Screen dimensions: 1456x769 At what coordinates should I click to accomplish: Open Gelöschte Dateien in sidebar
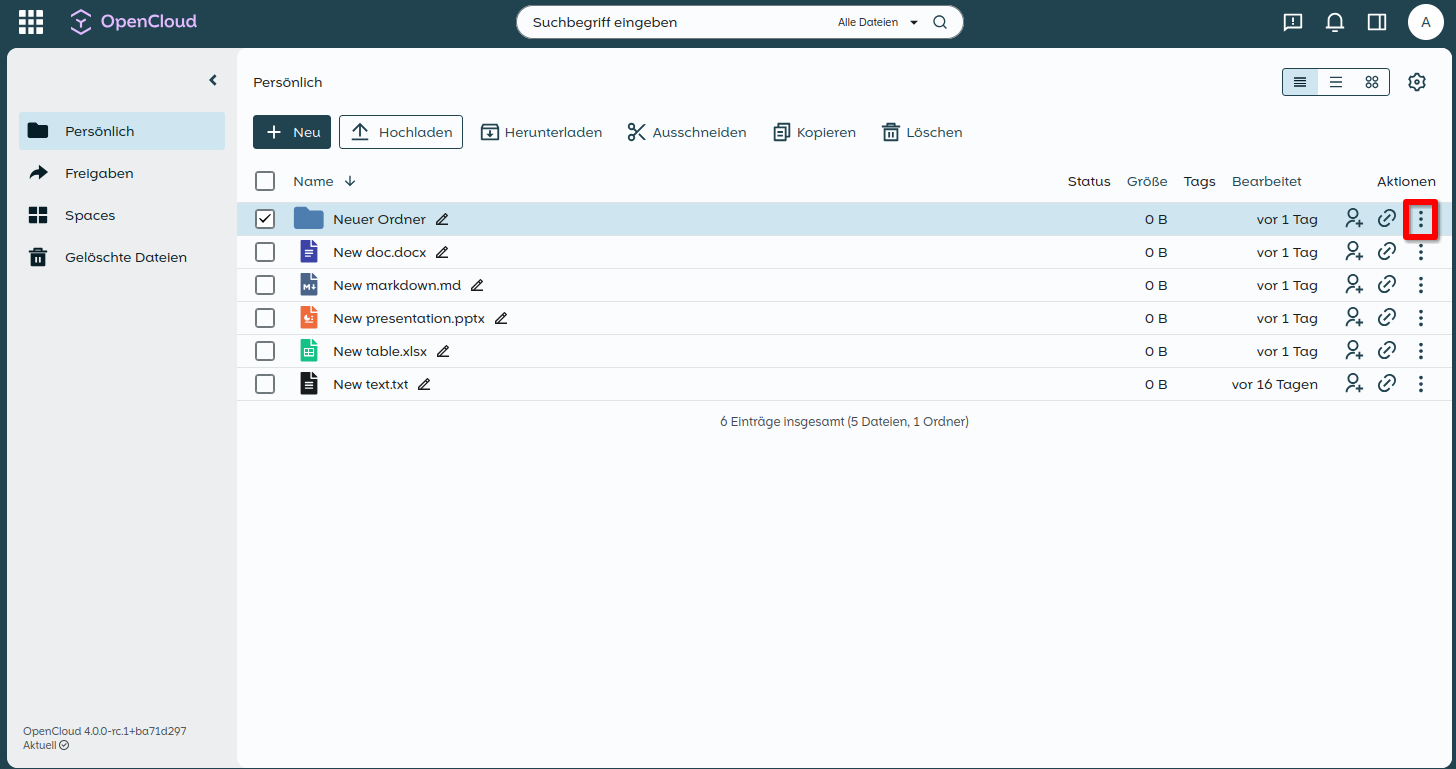pyautogui.click(x=125, y=257)
